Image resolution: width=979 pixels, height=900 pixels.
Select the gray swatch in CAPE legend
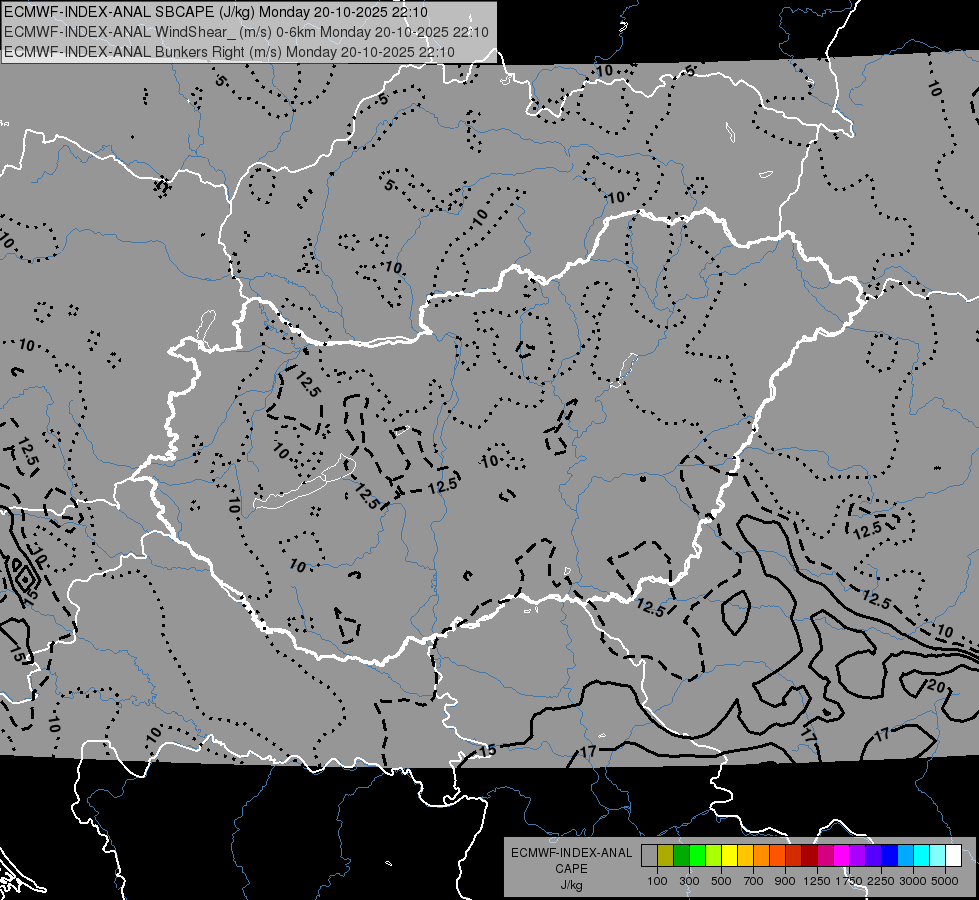649,855
